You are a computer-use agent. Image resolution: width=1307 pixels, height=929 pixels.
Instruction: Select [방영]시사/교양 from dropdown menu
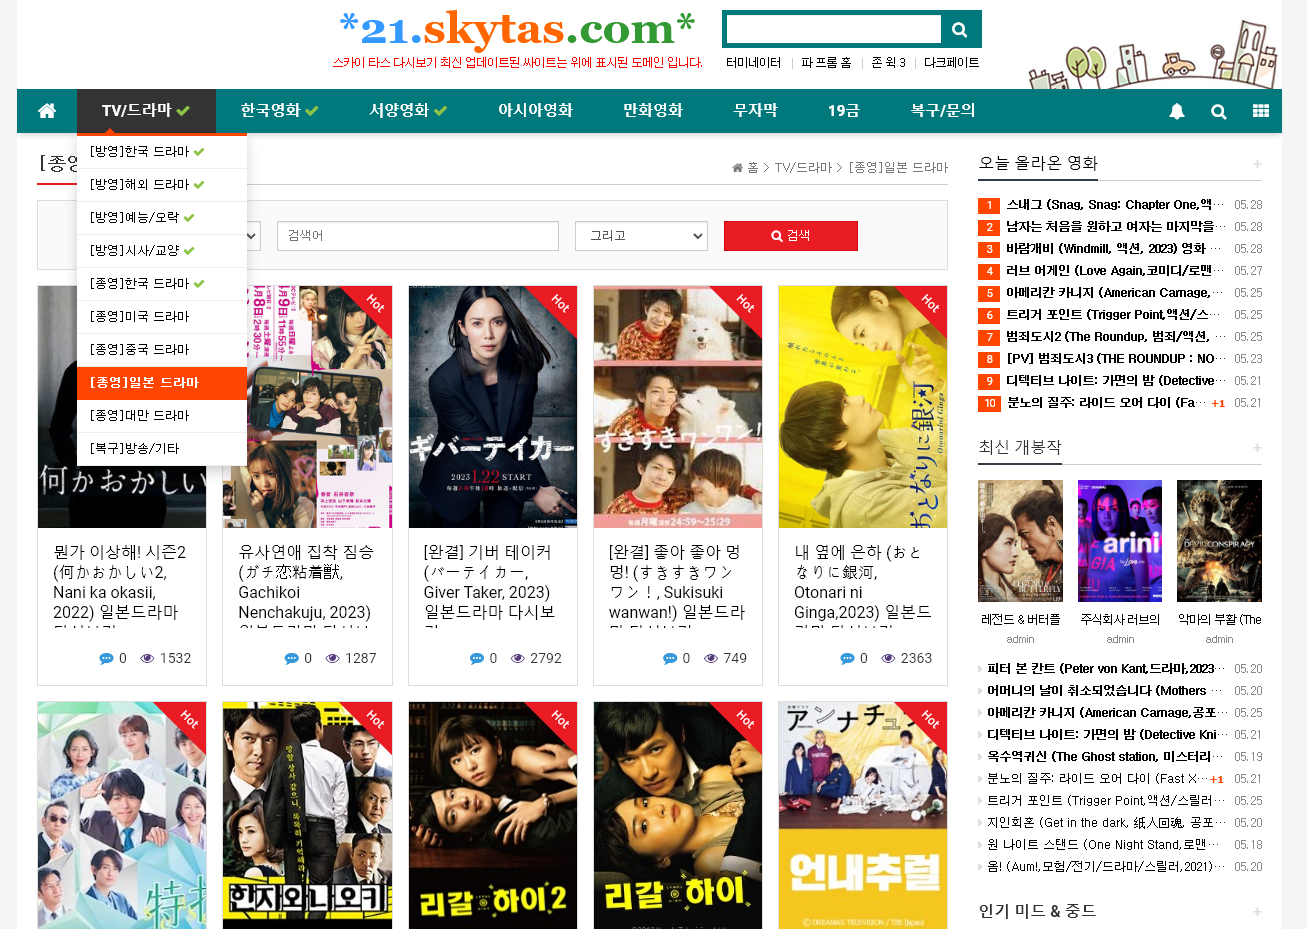[x=162, y=251]
